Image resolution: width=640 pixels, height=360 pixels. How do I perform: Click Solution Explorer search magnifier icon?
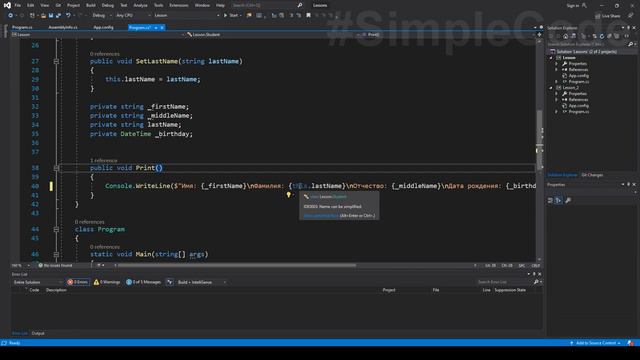click(631, 44)
